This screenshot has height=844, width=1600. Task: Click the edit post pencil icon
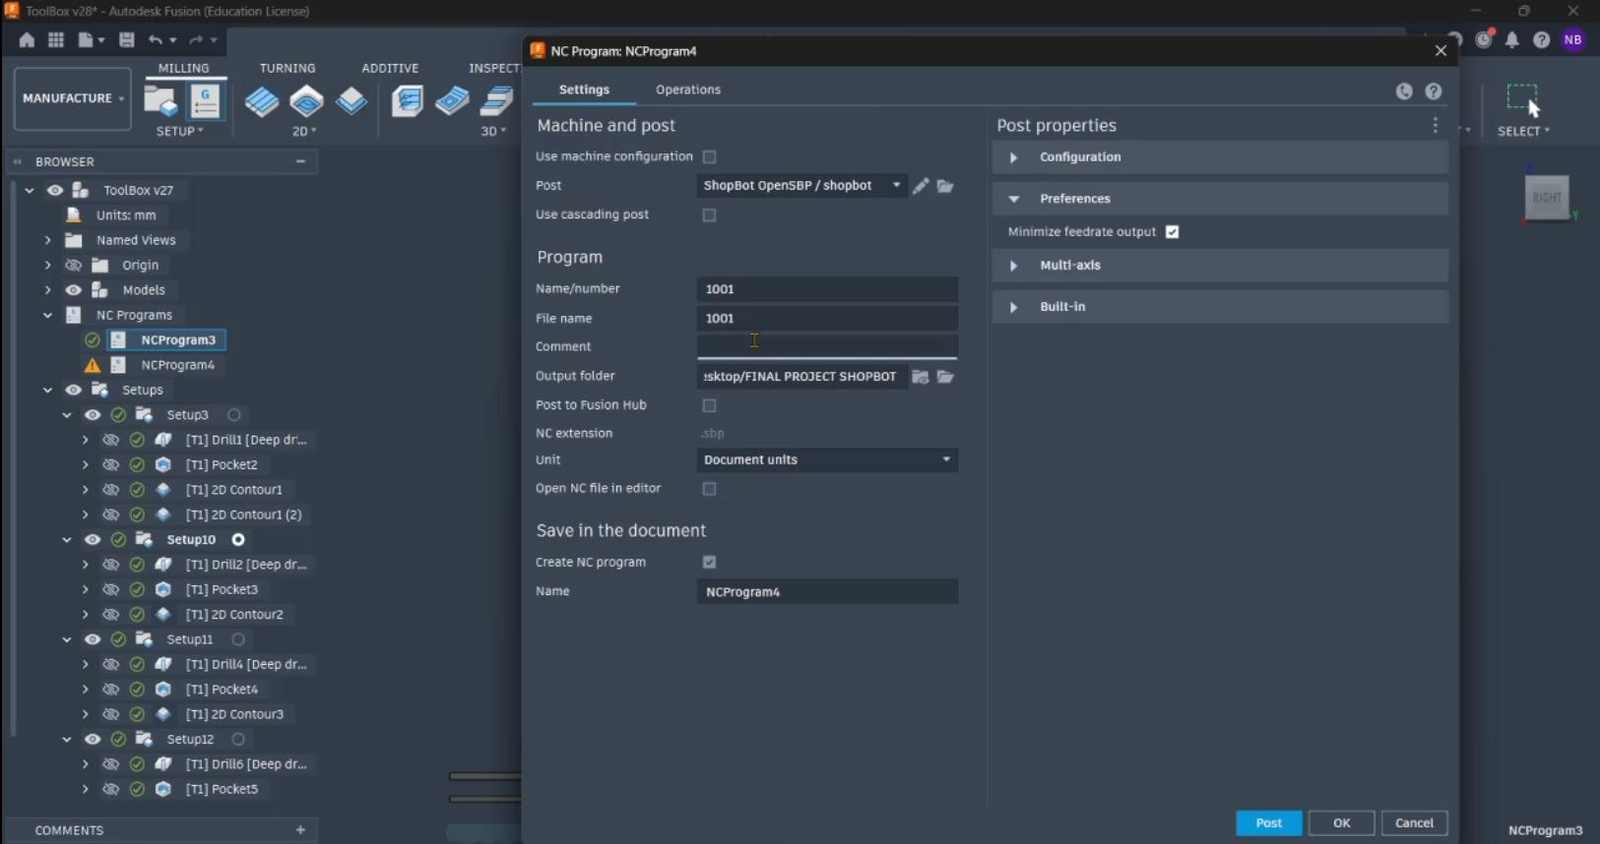click(x=920, y=186)
